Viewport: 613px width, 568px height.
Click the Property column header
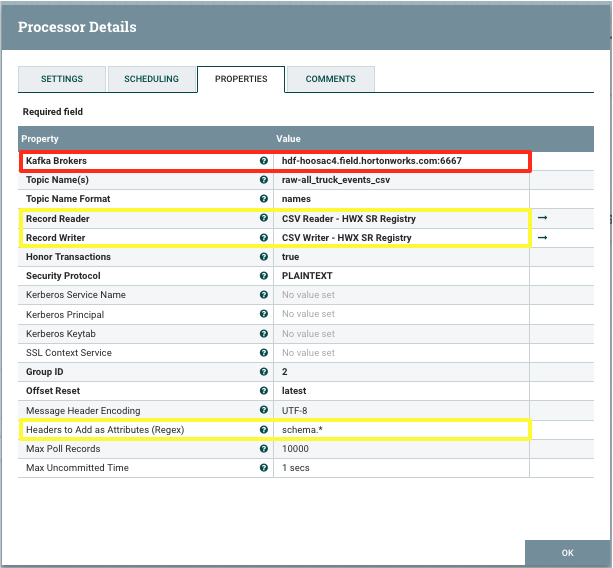coord(40,139)
